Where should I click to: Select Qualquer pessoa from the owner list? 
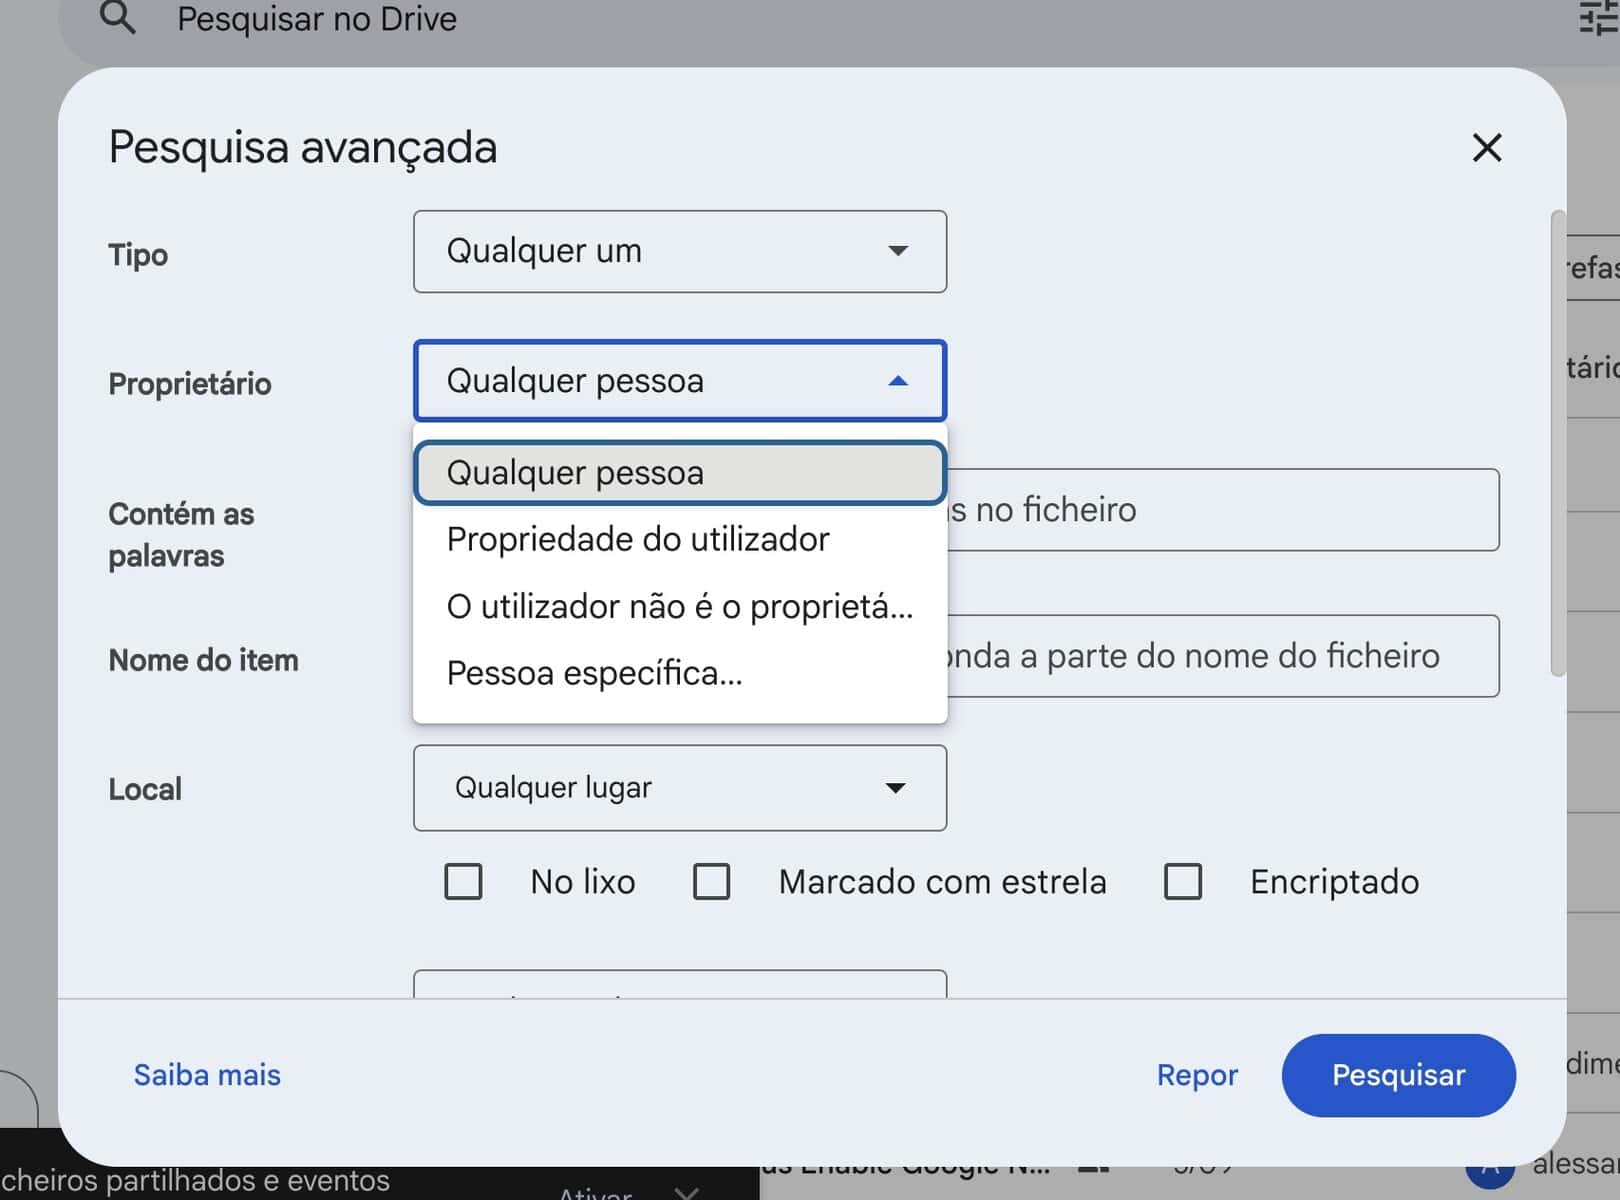click(679, 473)
